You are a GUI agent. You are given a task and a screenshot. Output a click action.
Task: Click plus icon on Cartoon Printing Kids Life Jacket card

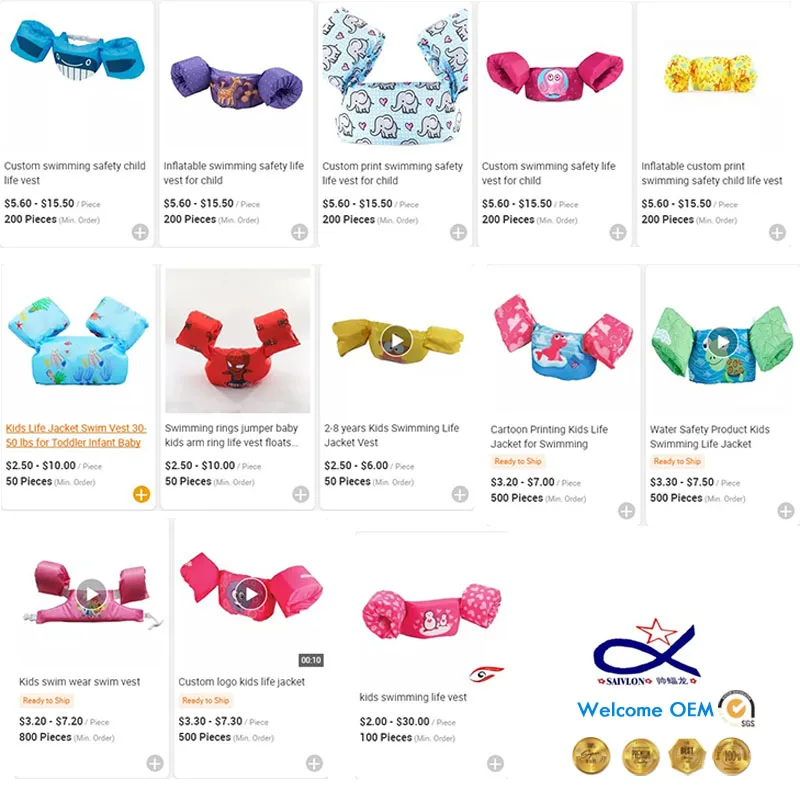coord(627,511)
